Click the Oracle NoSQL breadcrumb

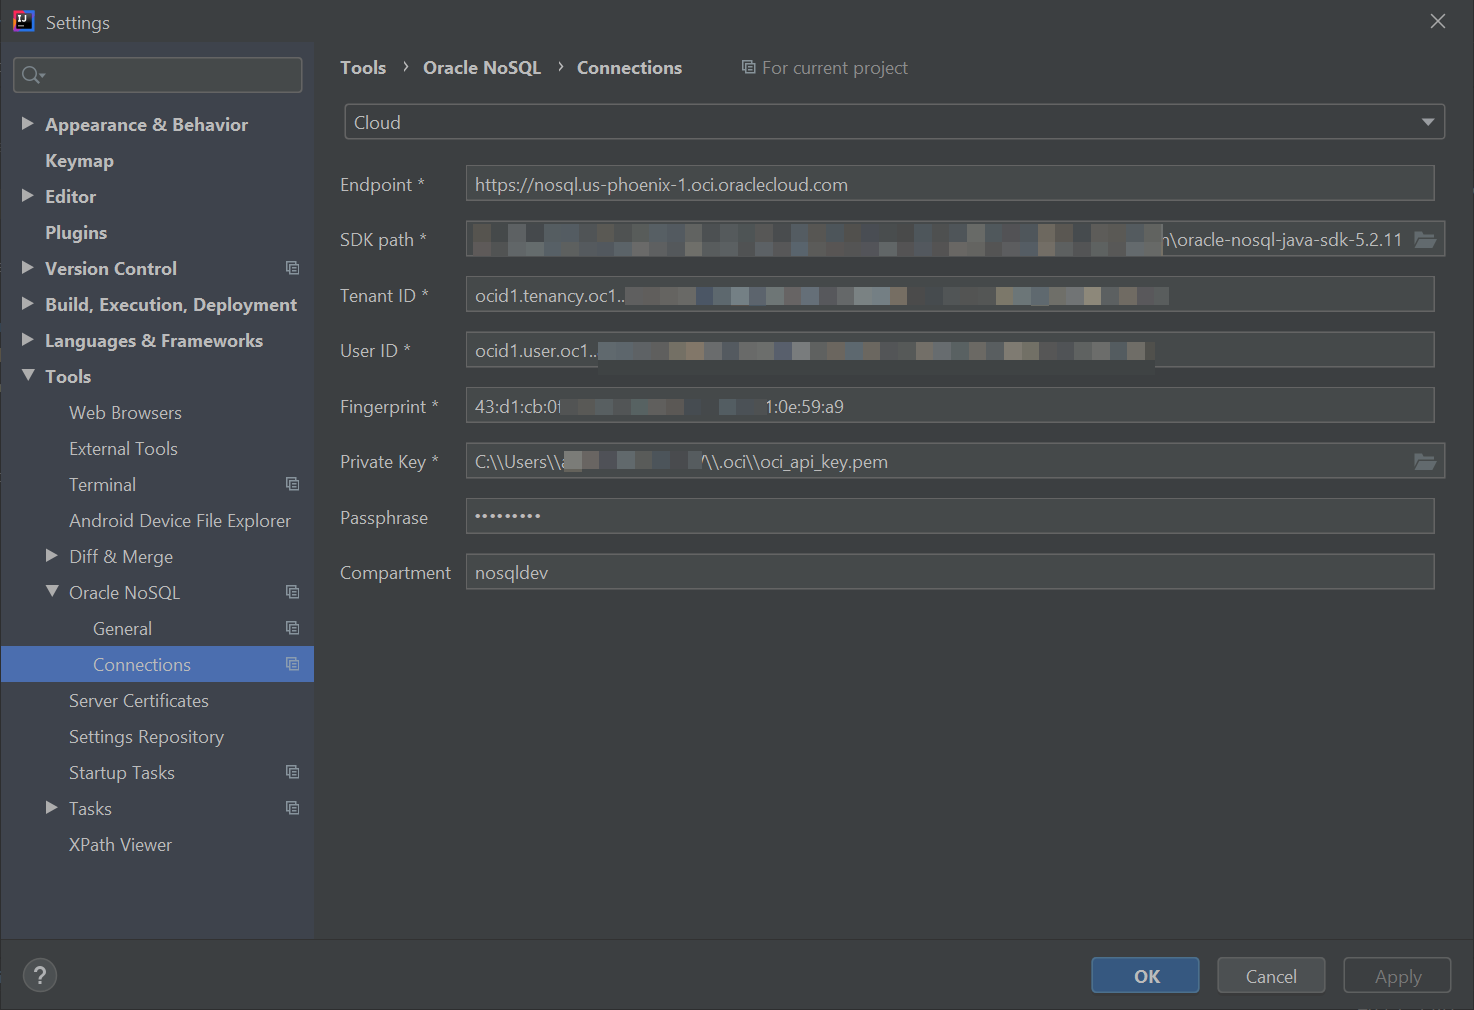[481, 68]
